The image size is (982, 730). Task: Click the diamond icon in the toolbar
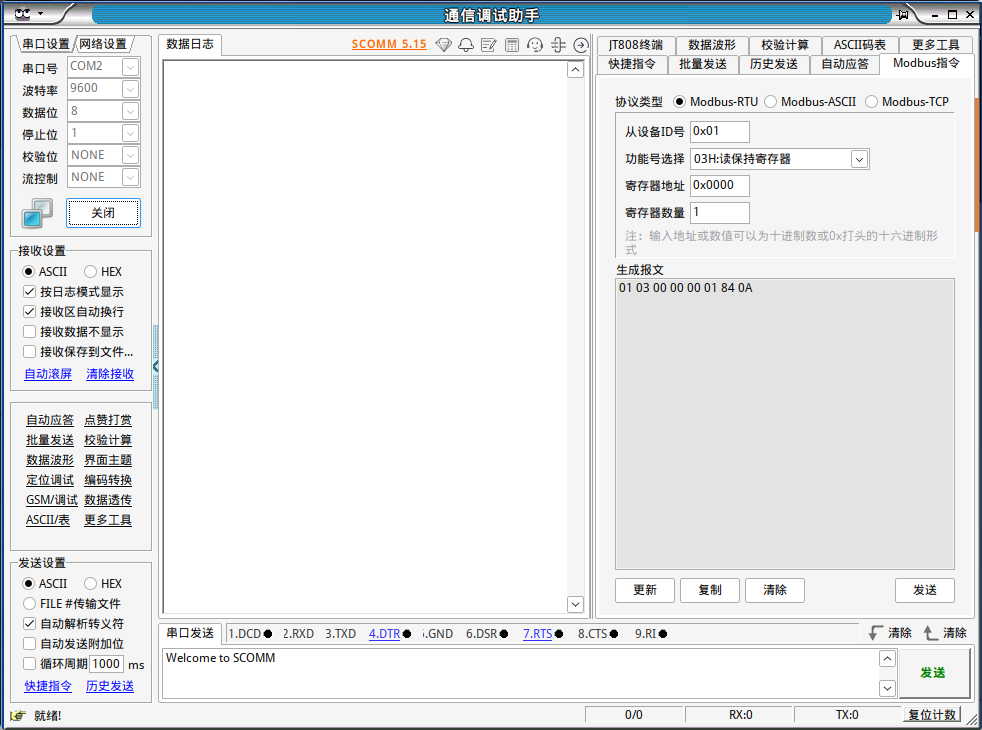443,45
